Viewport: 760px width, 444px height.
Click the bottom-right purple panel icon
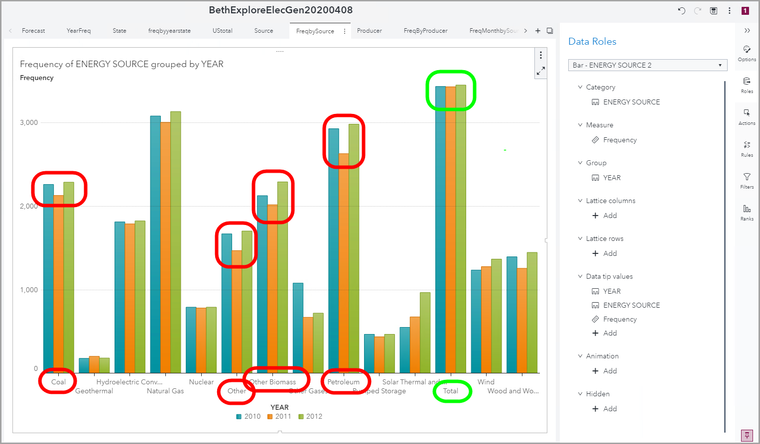pos(747,434)
